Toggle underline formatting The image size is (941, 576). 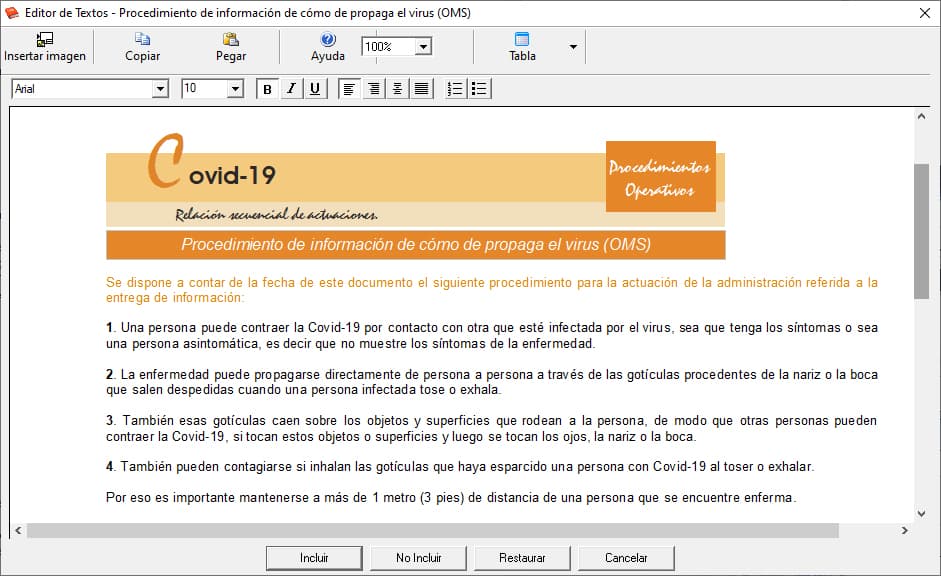[315, 89]
